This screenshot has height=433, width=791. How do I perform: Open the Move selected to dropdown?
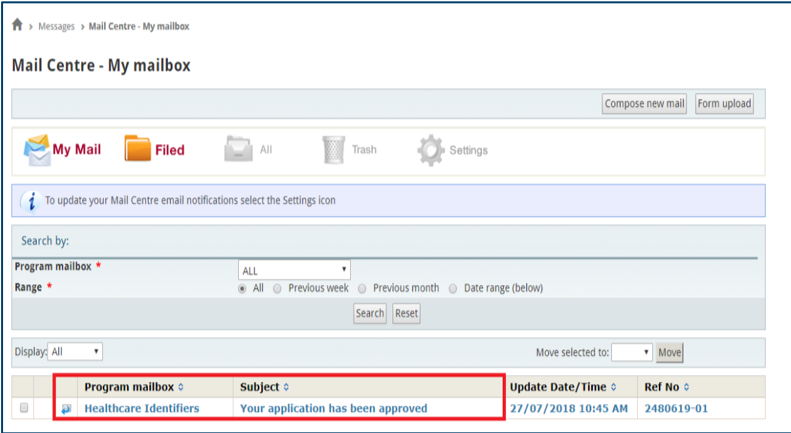632,352
